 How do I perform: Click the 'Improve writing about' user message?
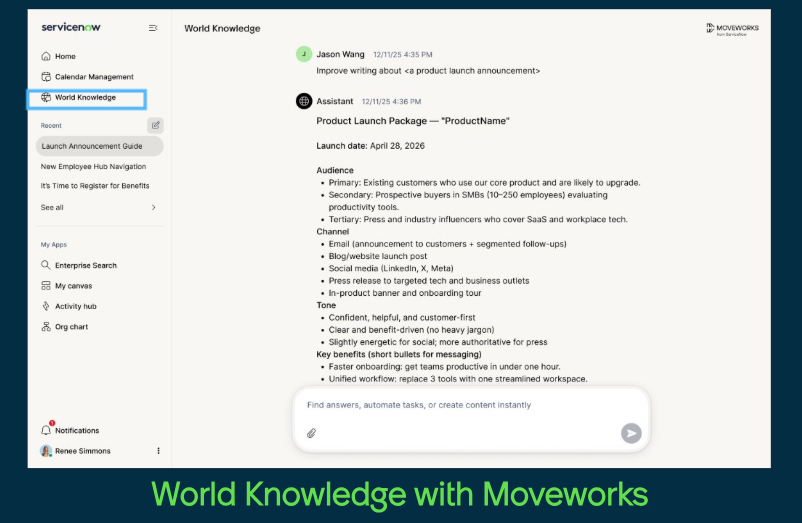(428, 71)
